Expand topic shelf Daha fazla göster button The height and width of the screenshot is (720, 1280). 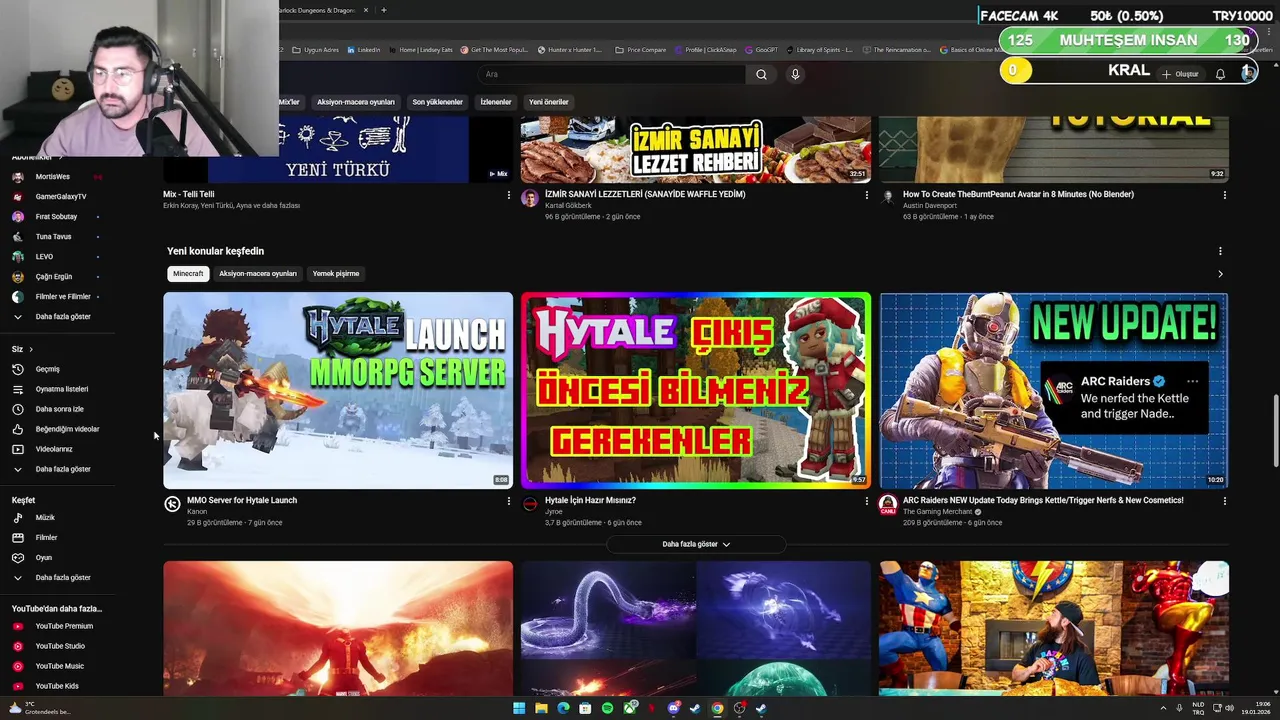coord(696,544)
